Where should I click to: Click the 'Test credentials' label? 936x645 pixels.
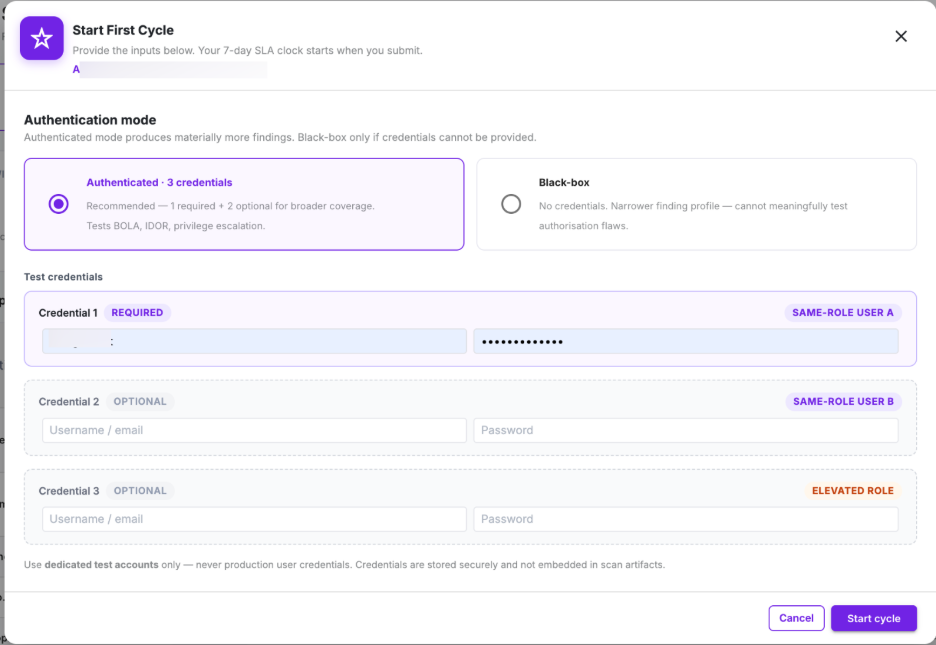63,277
